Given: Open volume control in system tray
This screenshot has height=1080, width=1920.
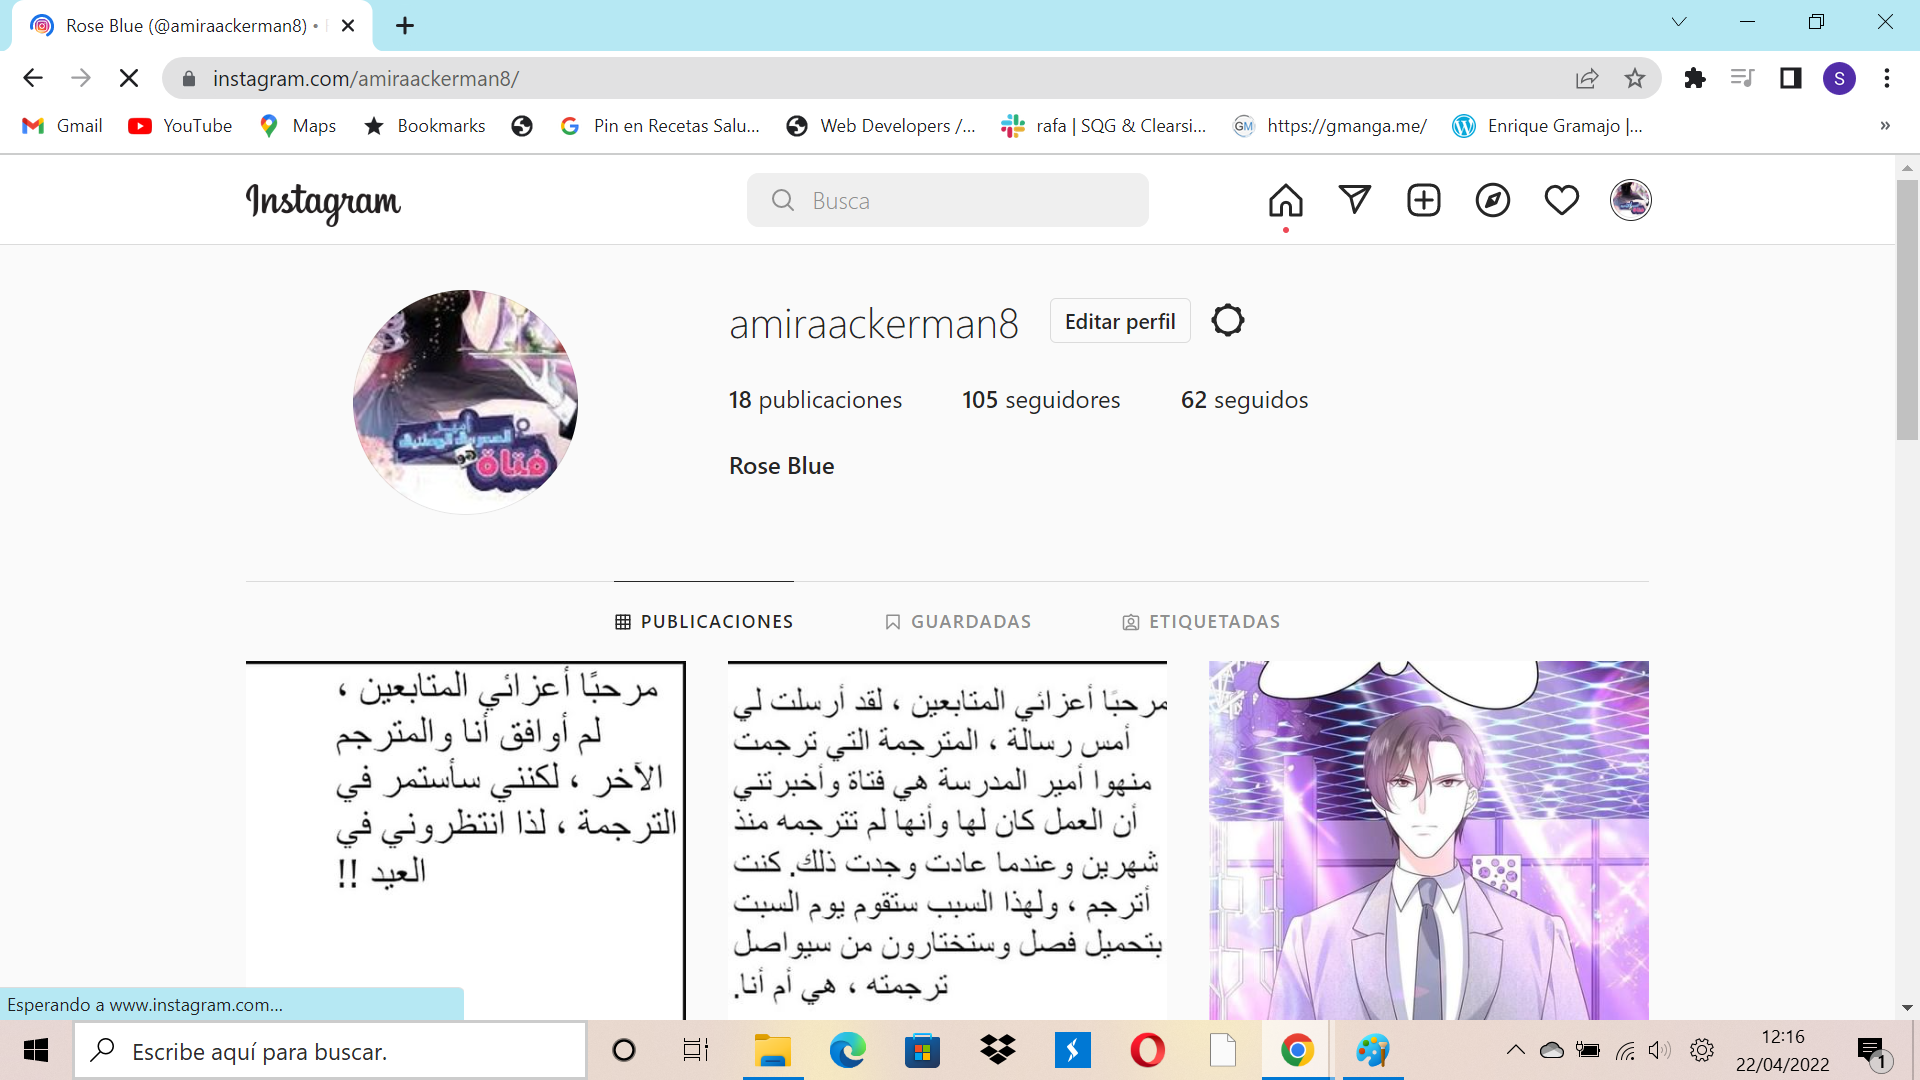Looking at the screenshot, I should 1660,1050.
